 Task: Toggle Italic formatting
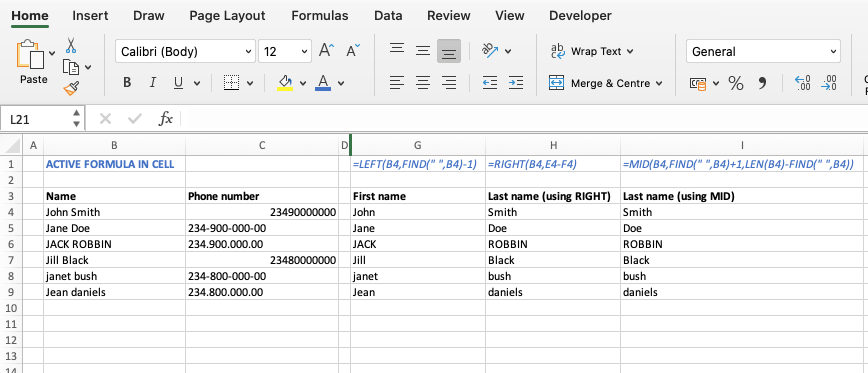[x=153, y=83]
